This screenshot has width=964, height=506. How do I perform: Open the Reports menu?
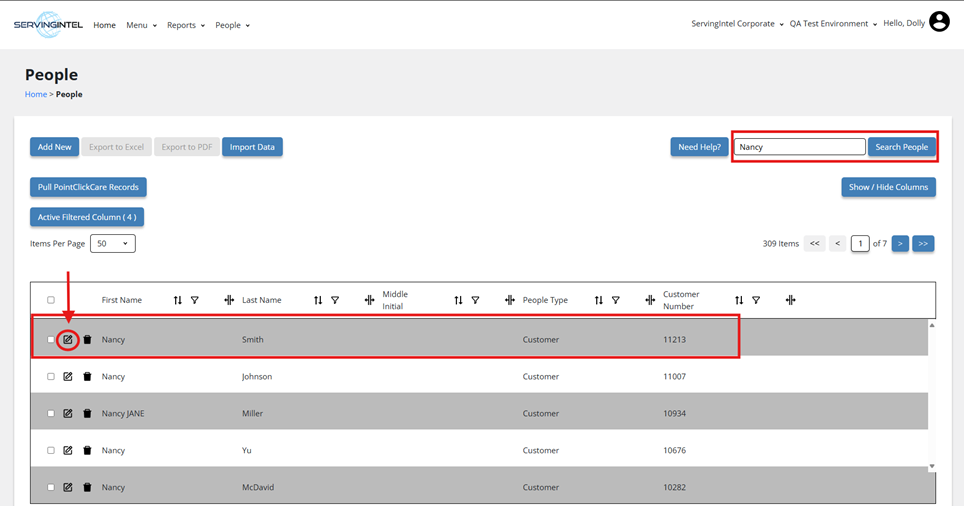[x=185, y=25]
